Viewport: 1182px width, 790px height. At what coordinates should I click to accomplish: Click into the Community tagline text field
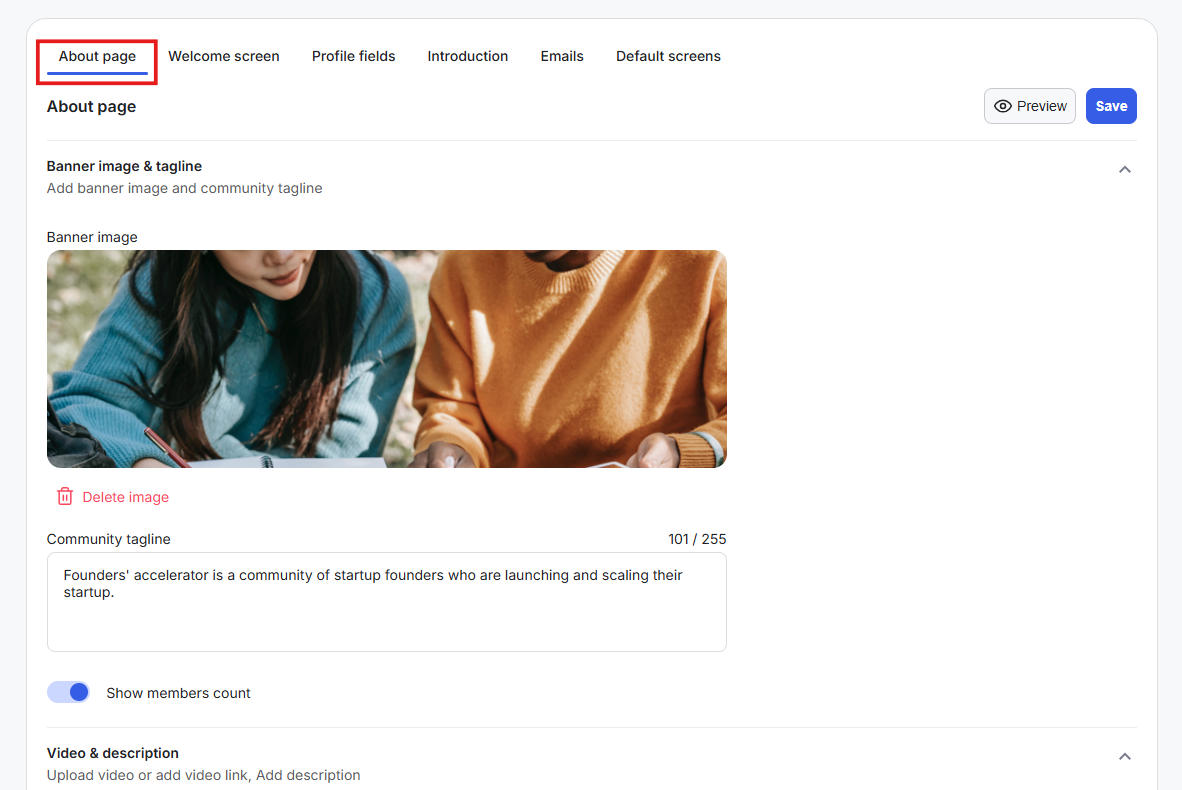click(387, 602)
